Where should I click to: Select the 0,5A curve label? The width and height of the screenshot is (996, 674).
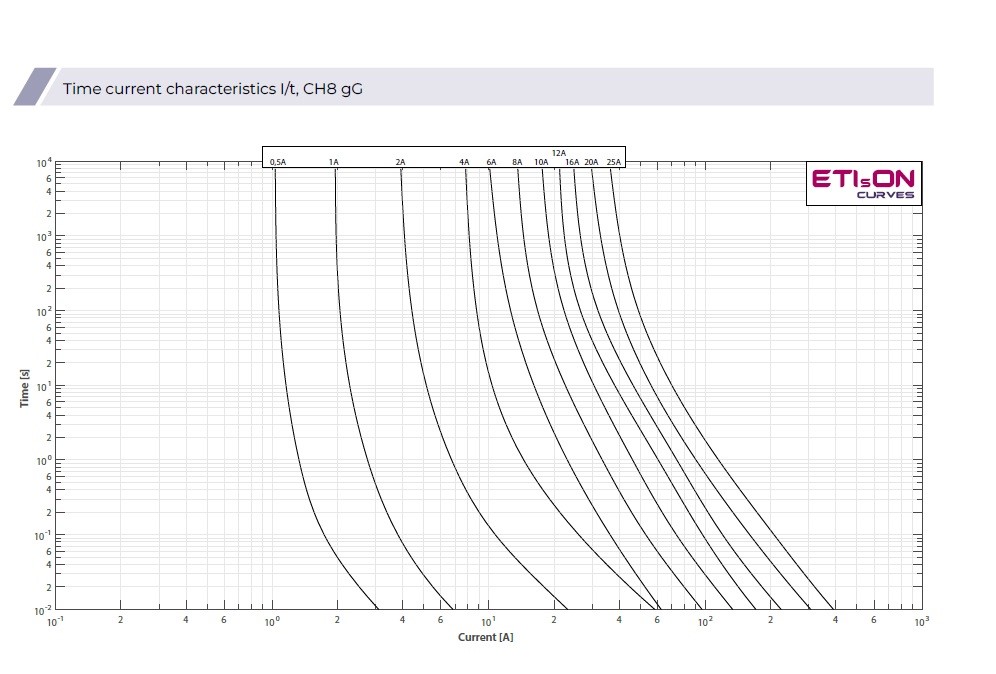click(x=278, y=162)
